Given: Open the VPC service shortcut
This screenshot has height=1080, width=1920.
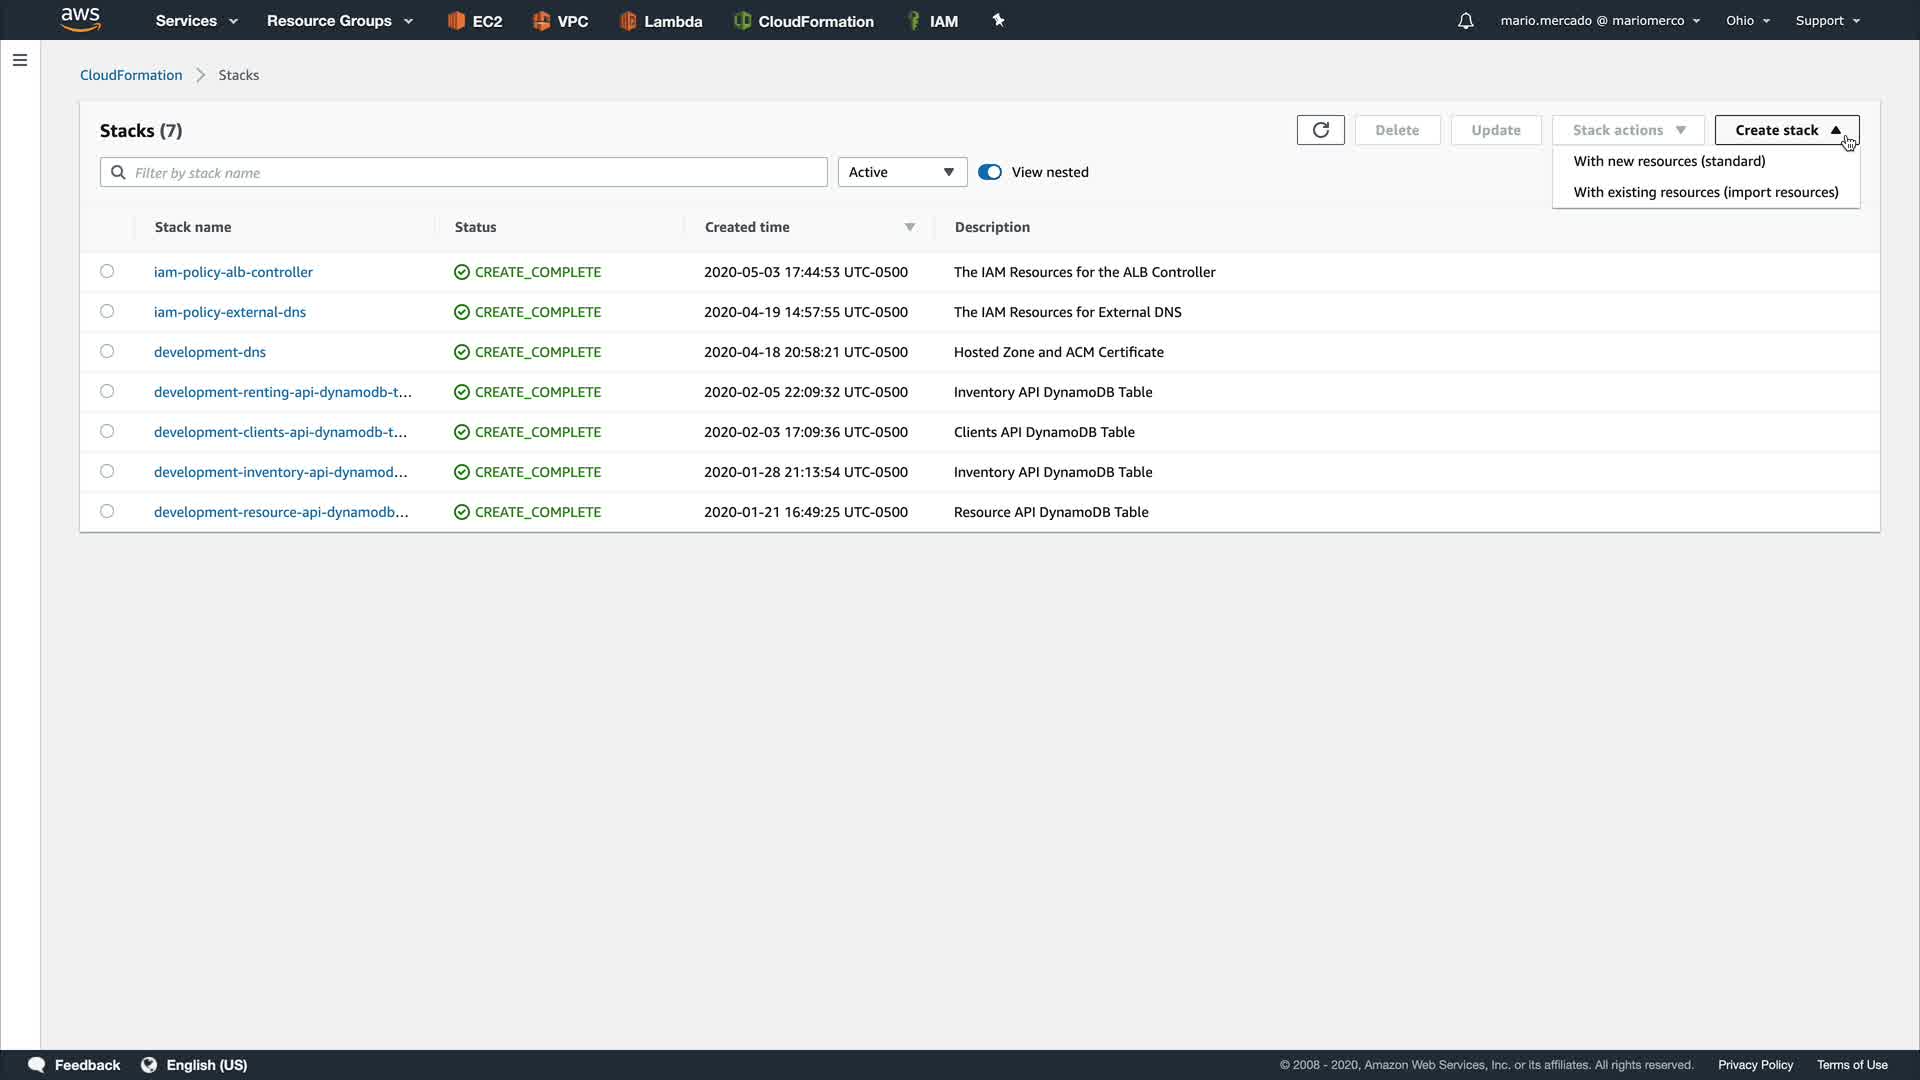Looking at the screenshot, I should click(560, 21).
